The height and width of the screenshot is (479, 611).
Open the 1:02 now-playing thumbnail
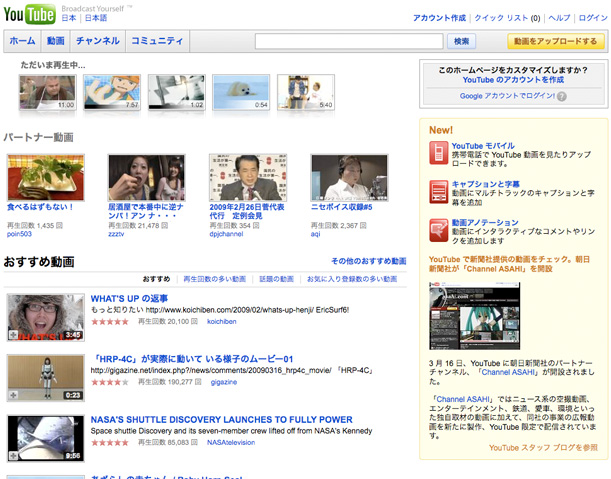point(177,92)
